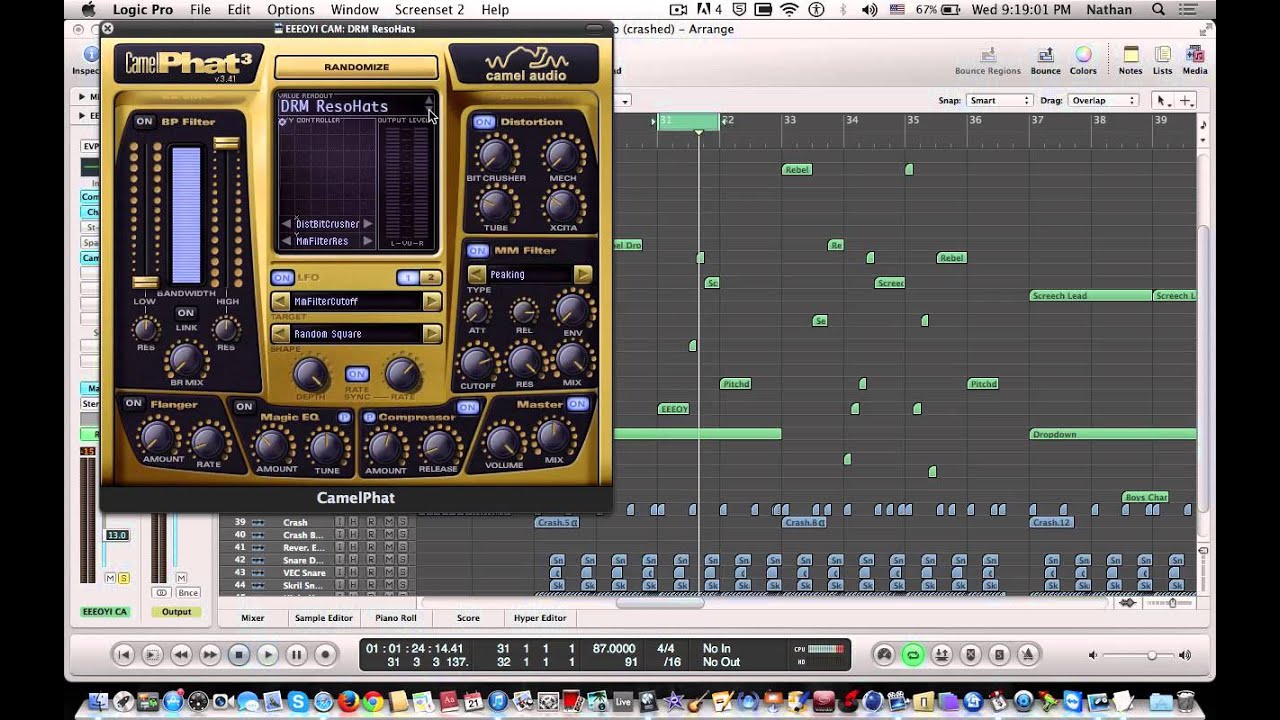Open the Bounce tool in Arrange toolbar
Screen dimensions: 1280x720
coord(1045,60)
